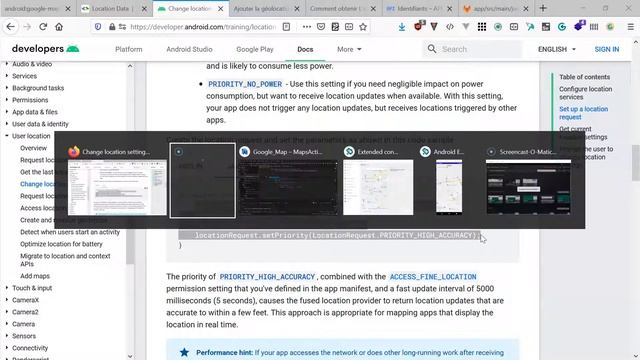
Task: Open Platform section in site nav
Action: click(x=129, y=49)
